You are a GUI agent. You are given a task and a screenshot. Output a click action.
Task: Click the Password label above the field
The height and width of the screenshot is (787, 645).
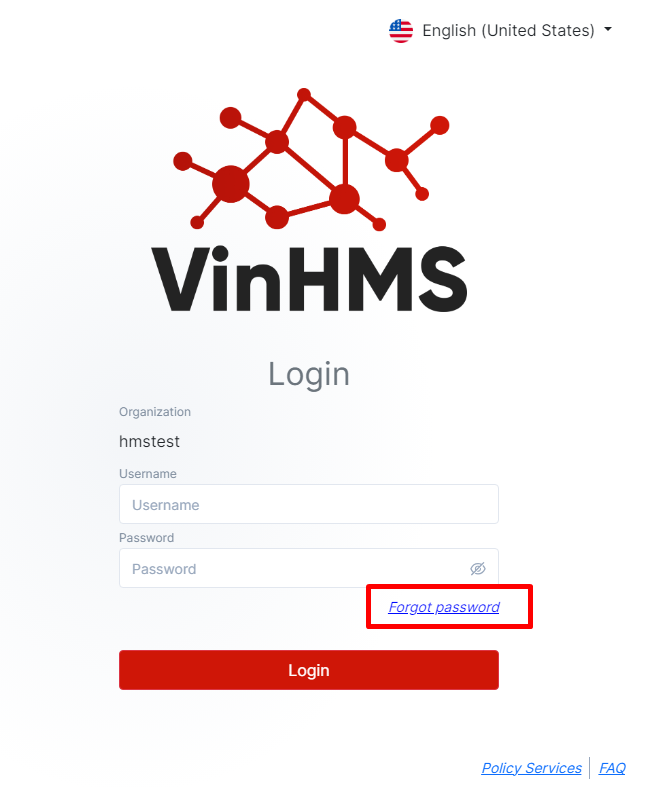point(147,538)
